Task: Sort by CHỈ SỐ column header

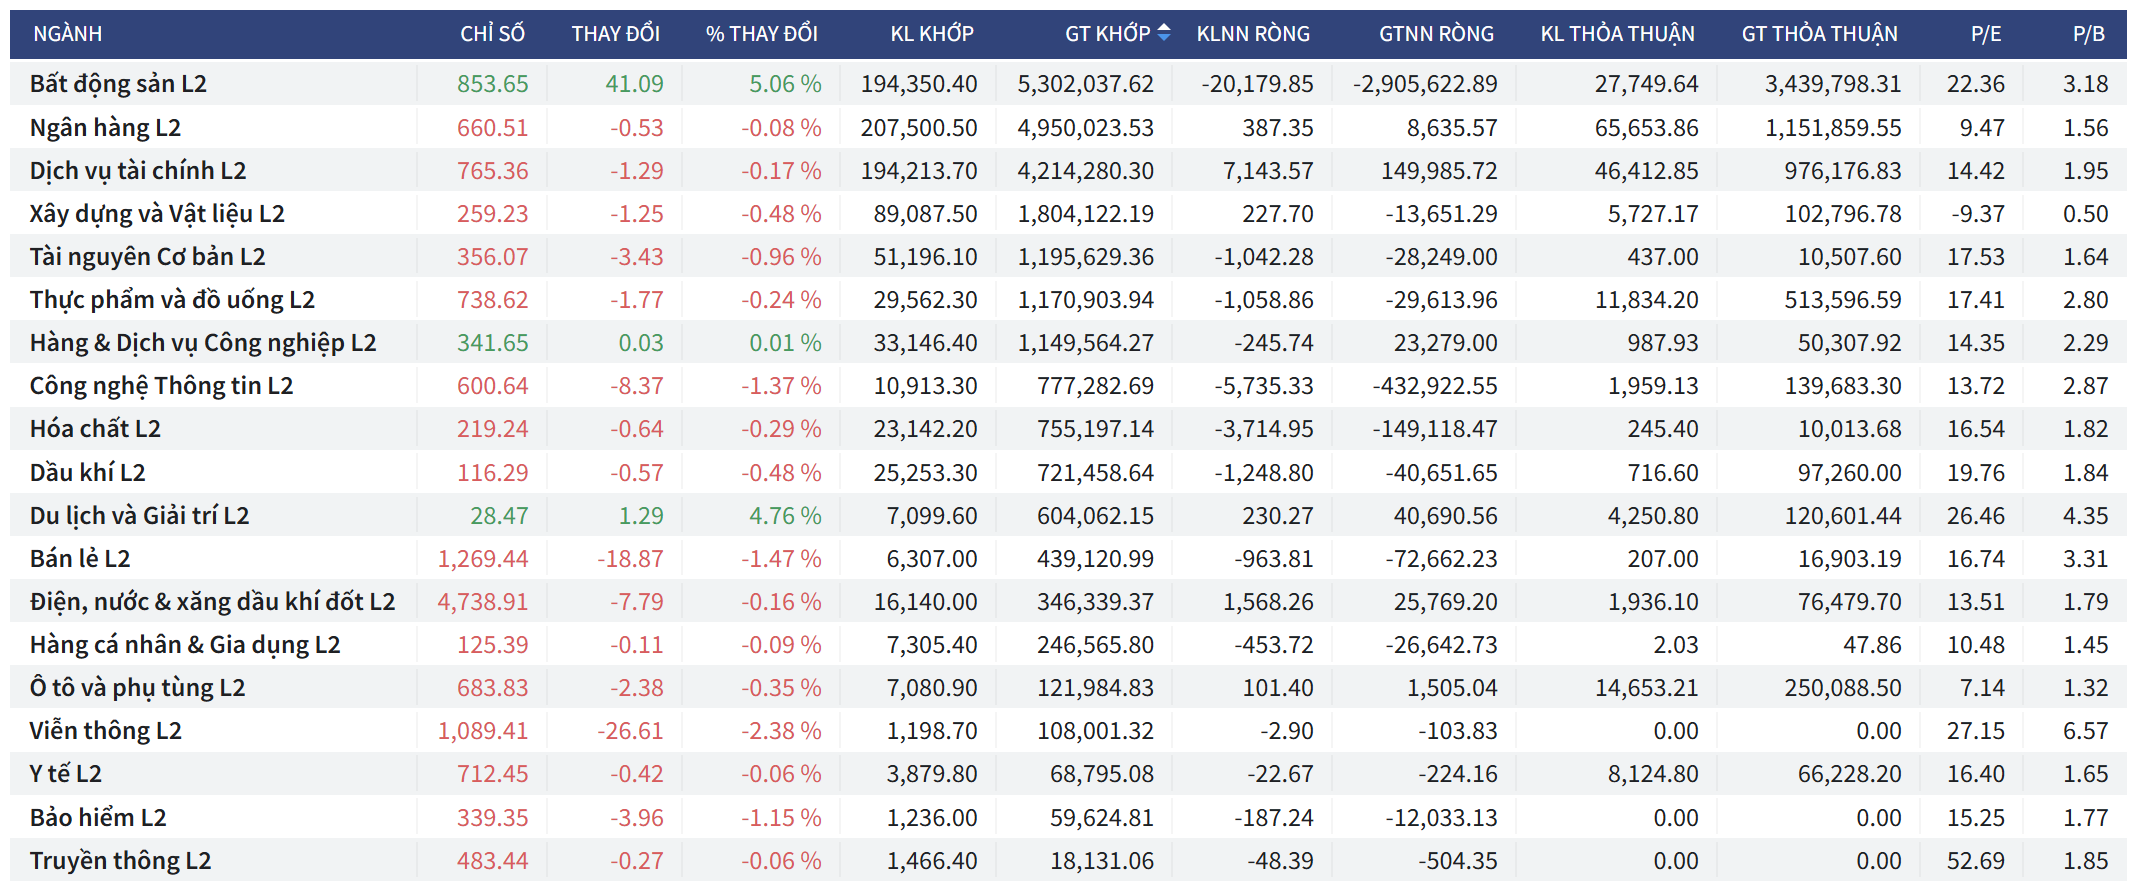Action: point(492,34)
